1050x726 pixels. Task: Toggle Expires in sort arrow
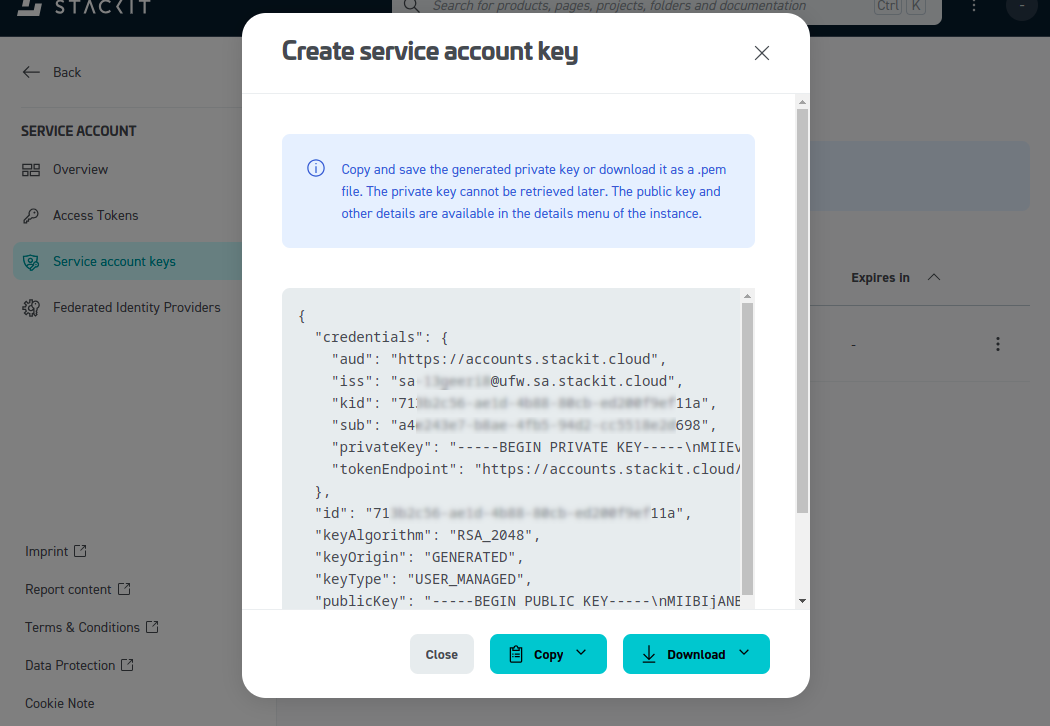[x=934, y=277]
